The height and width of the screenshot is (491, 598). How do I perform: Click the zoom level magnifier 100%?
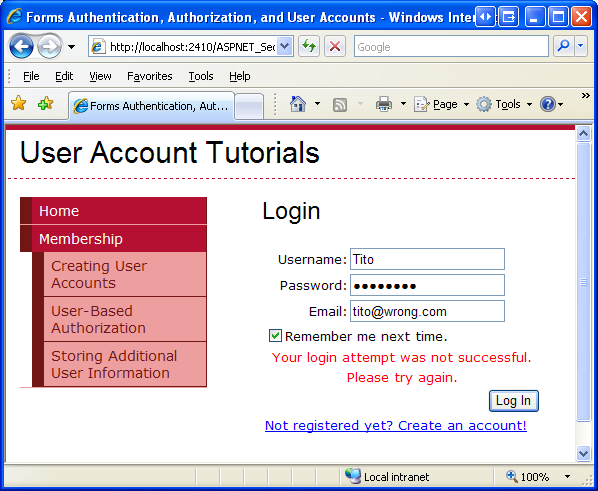pyautogui.click(x=527, y=477)
